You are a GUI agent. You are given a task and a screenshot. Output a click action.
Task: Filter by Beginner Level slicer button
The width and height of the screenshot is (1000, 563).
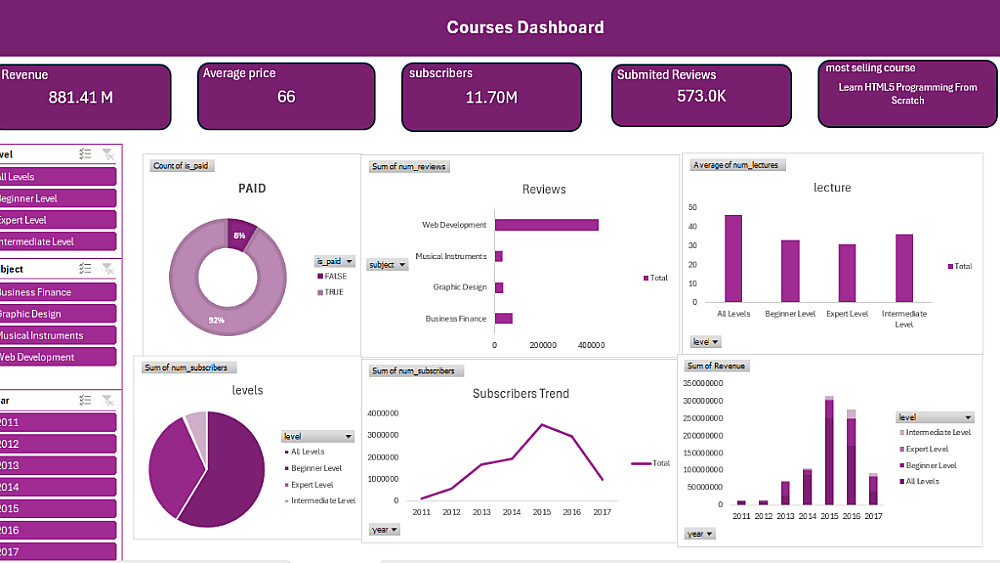point(57,198)
